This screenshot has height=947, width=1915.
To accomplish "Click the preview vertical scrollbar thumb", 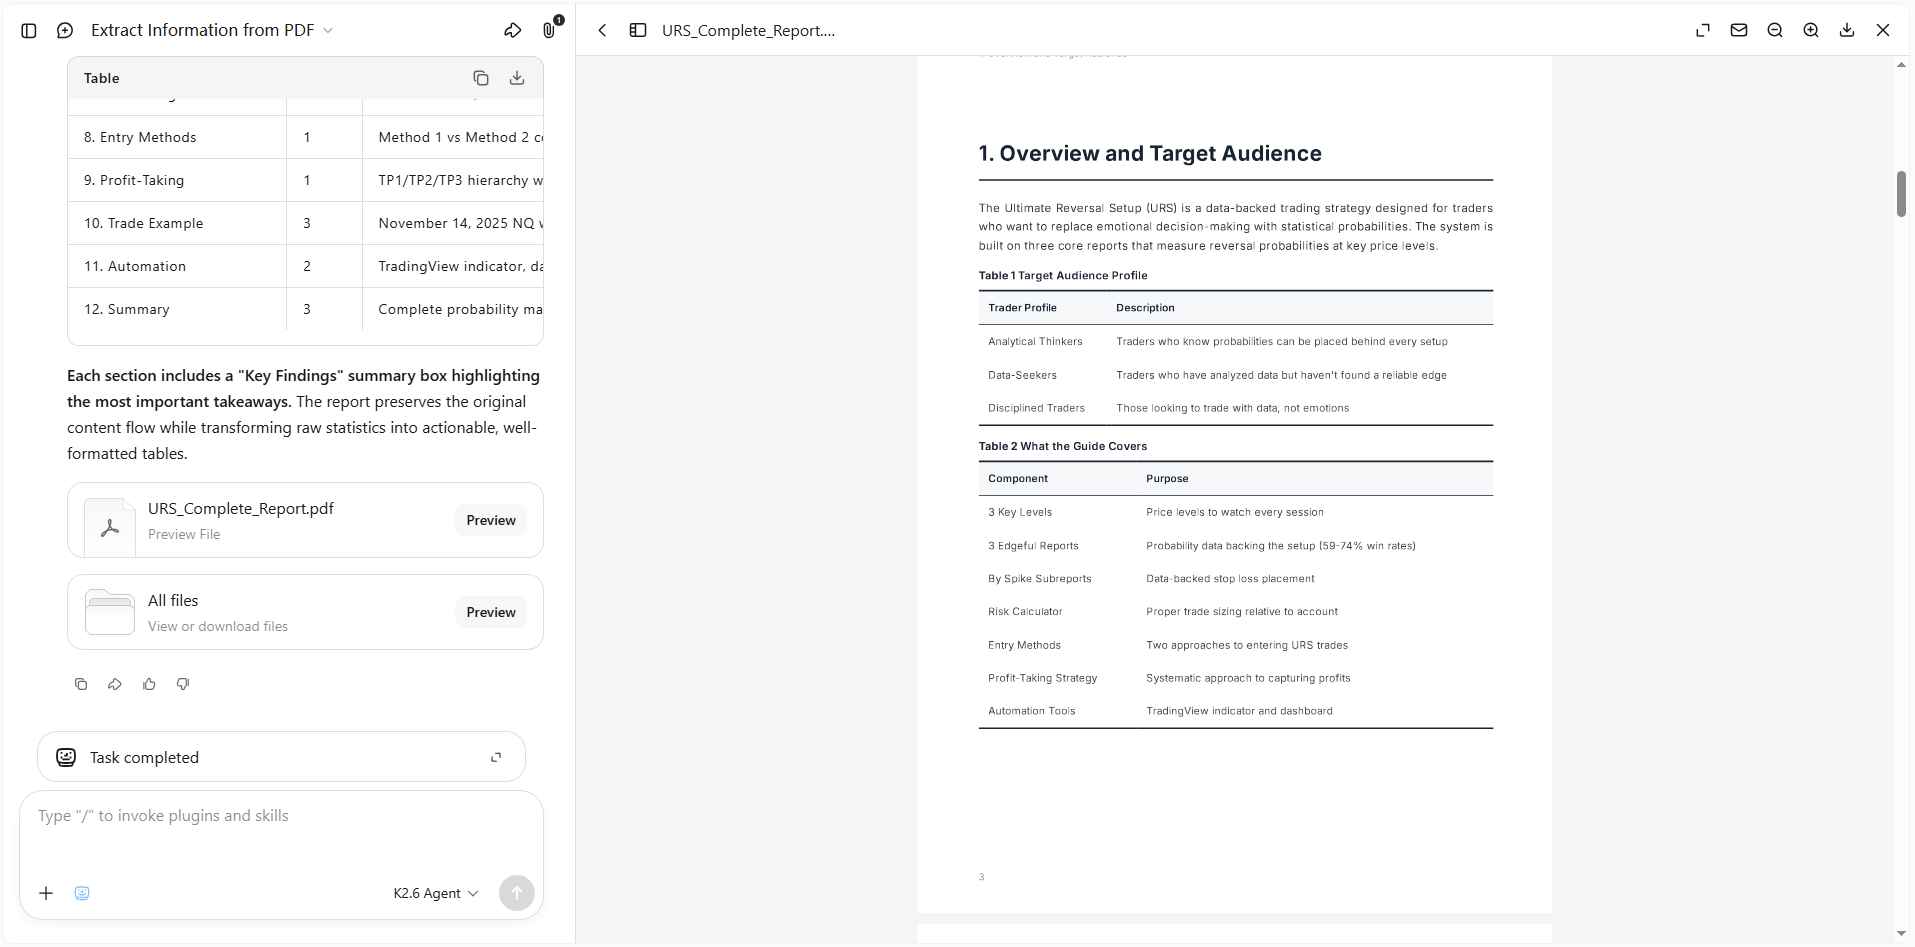I will click(x=1902, y=194).
